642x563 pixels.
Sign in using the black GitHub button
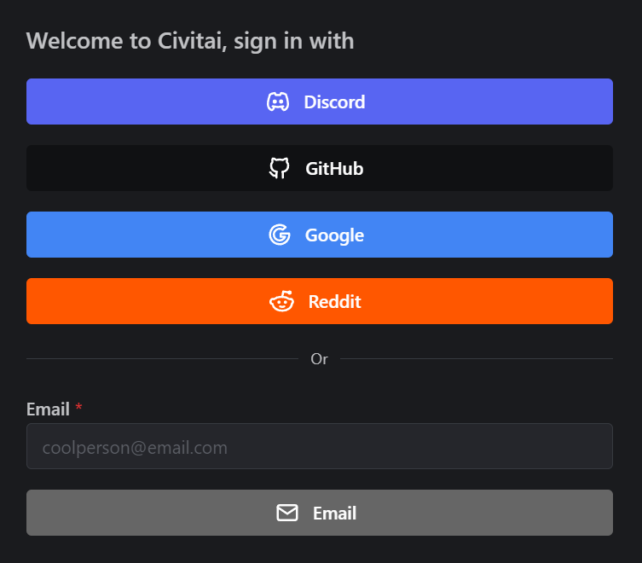pyautogui.click(x=319, y=168)
